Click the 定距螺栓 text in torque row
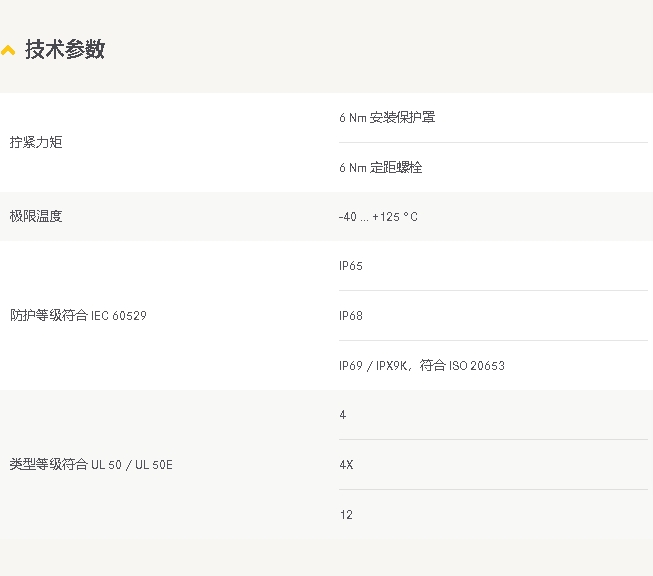The height and width of the screenshot is (576, 653). point(396,167)
